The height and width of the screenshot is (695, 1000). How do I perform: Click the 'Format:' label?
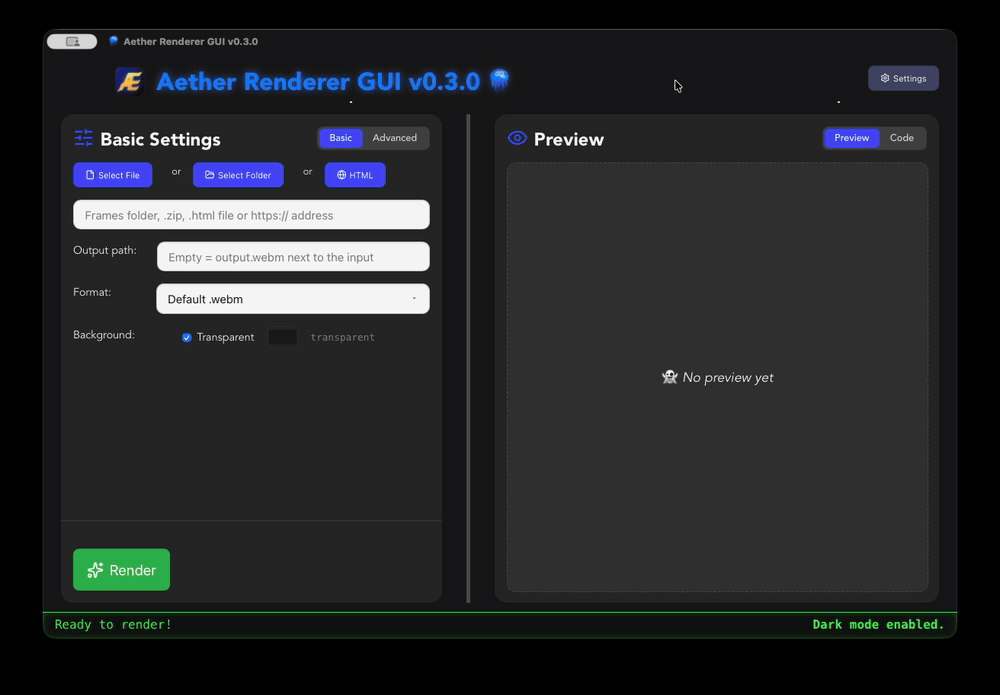point(92,292)
